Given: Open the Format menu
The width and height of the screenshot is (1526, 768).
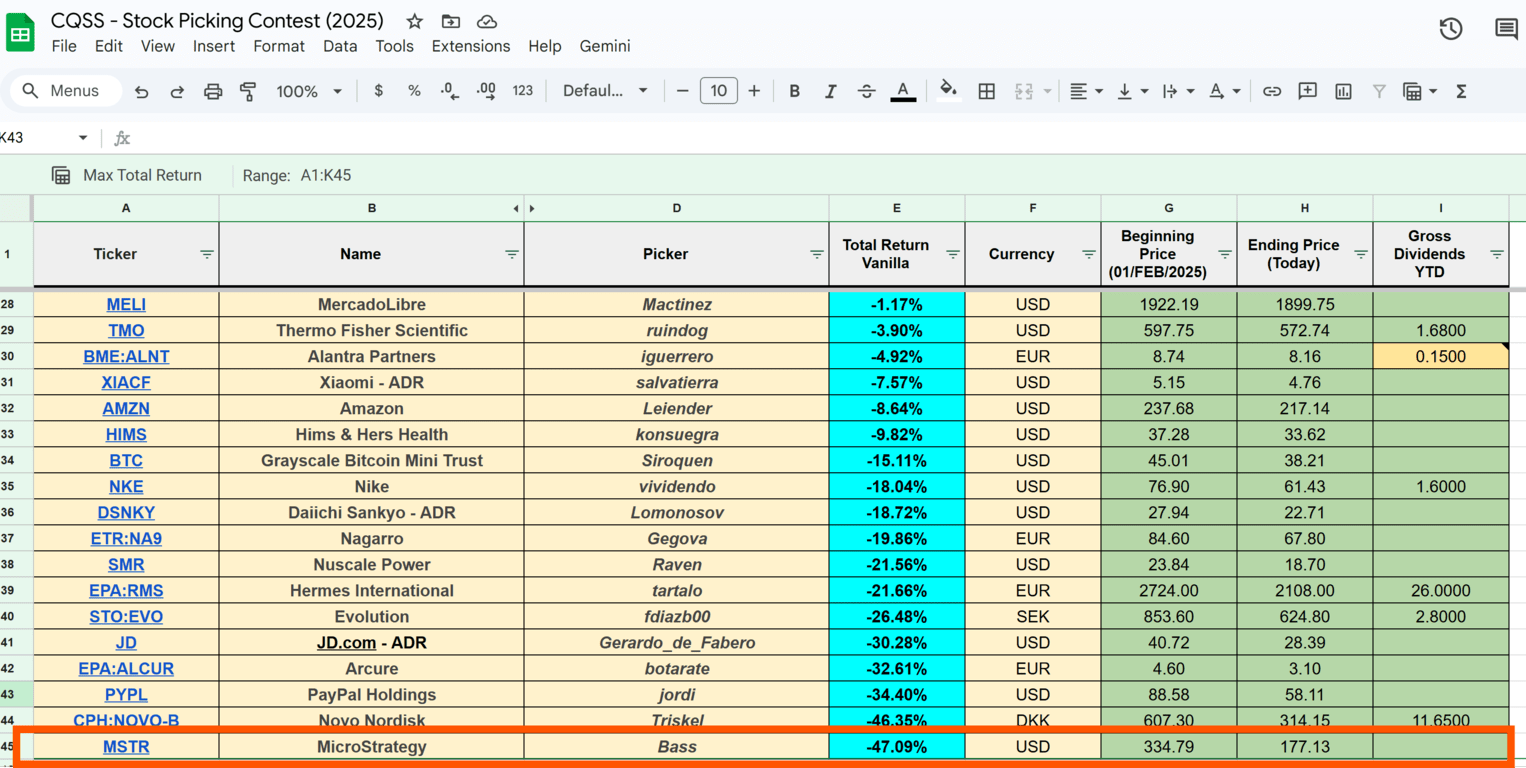Looking at the screenshot, I should point(279,46).
